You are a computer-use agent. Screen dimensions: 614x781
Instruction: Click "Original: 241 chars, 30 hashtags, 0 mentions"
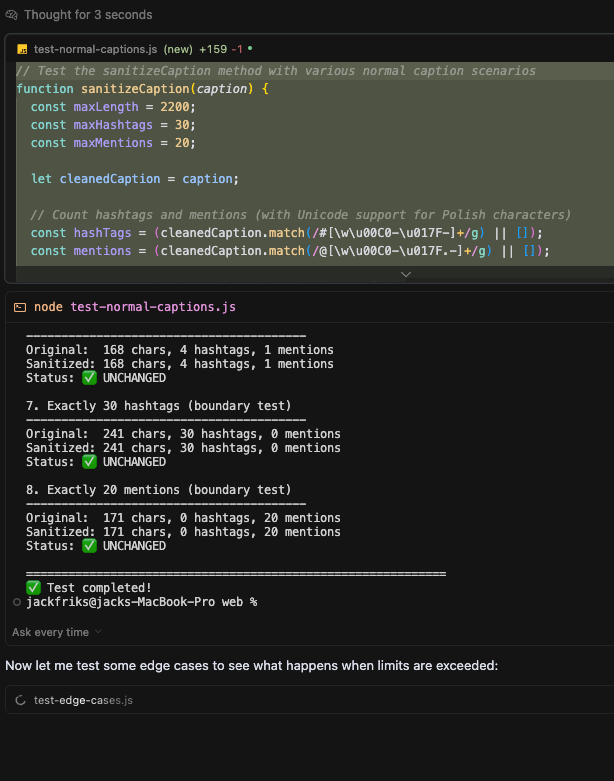click(x=183, y=434)
